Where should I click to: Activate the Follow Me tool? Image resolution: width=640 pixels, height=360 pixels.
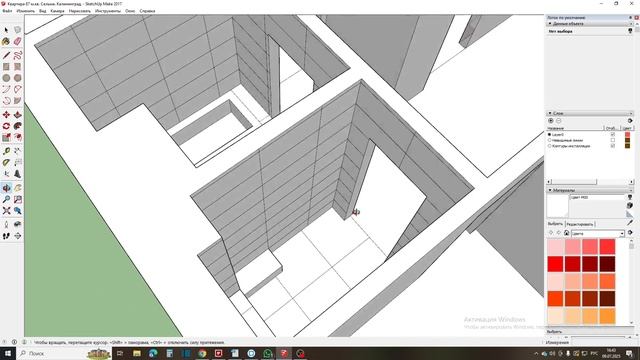[x=18, y=126]
